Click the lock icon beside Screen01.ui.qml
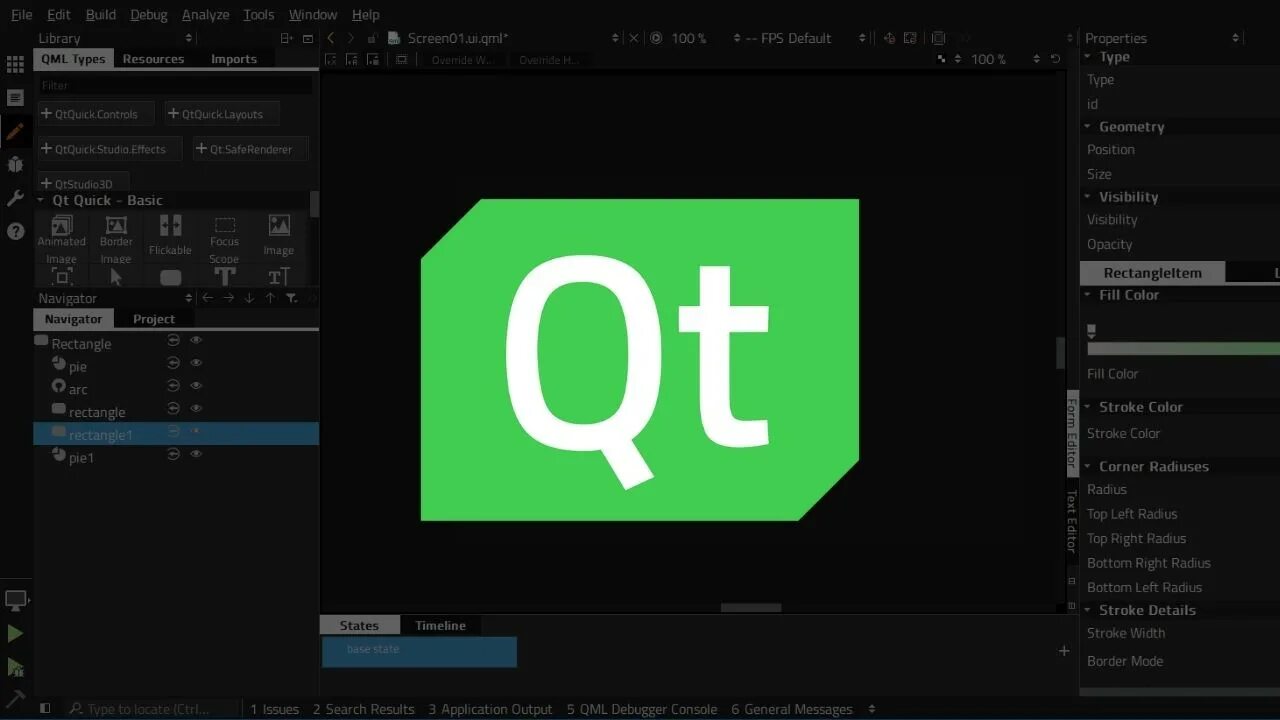 point(372,38)
